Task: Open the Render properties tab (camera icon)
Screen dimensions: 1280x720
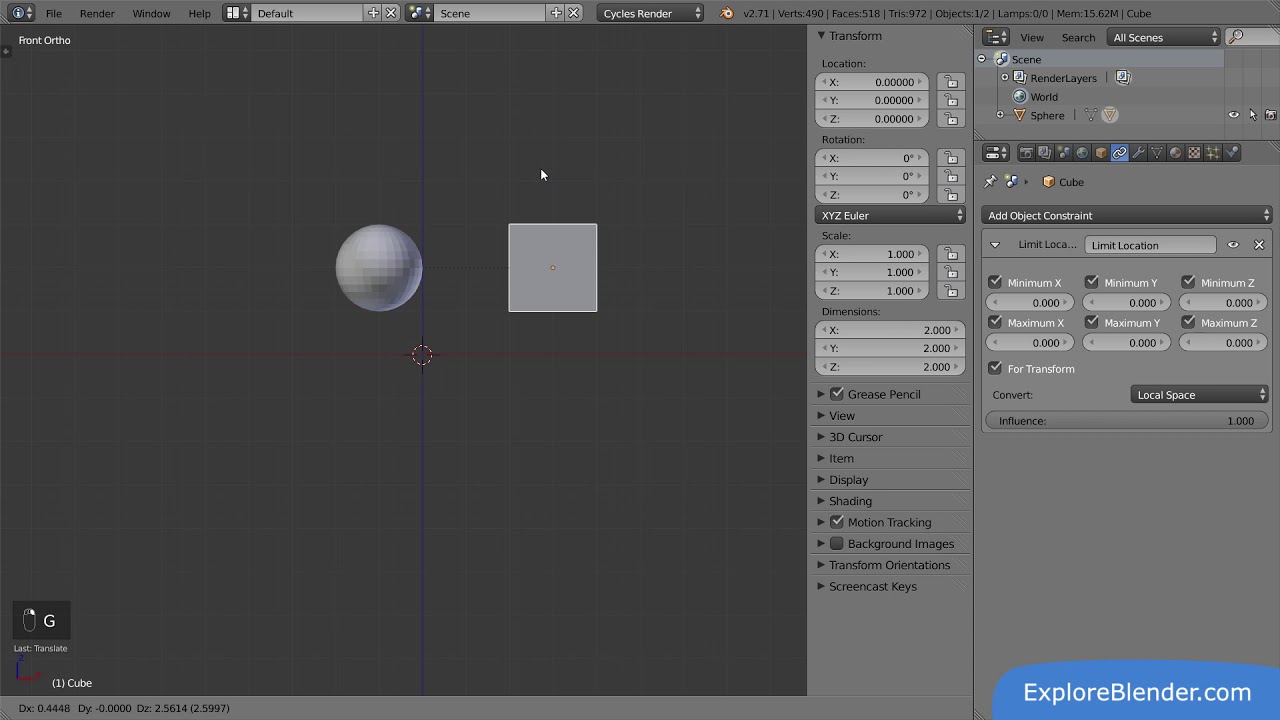Action: pos(1026,153)
